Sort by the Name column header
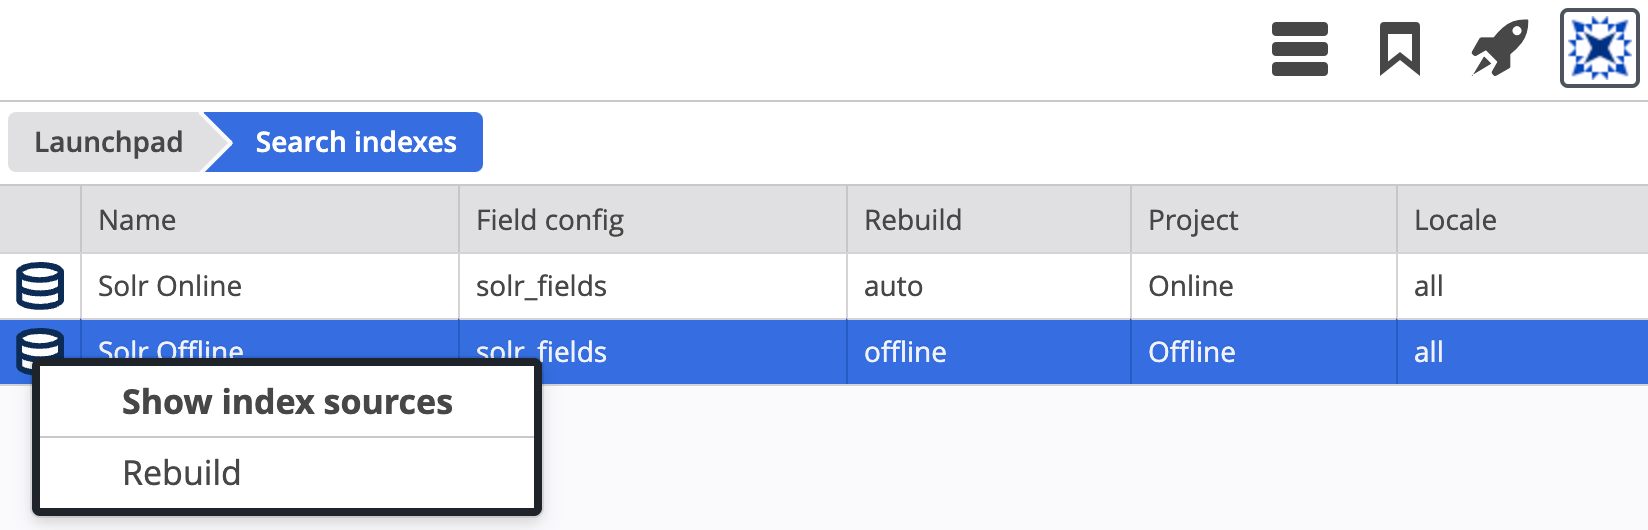The image size is (1648, 530). (x=137, y=220)
